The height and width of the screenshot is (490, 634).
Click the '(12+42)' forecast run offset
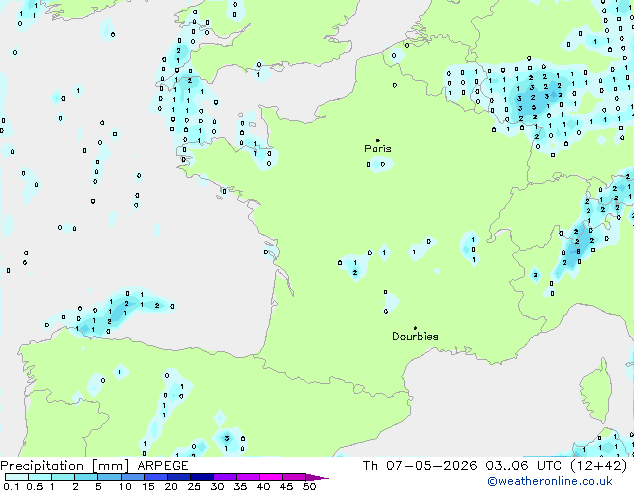point(598,466)
